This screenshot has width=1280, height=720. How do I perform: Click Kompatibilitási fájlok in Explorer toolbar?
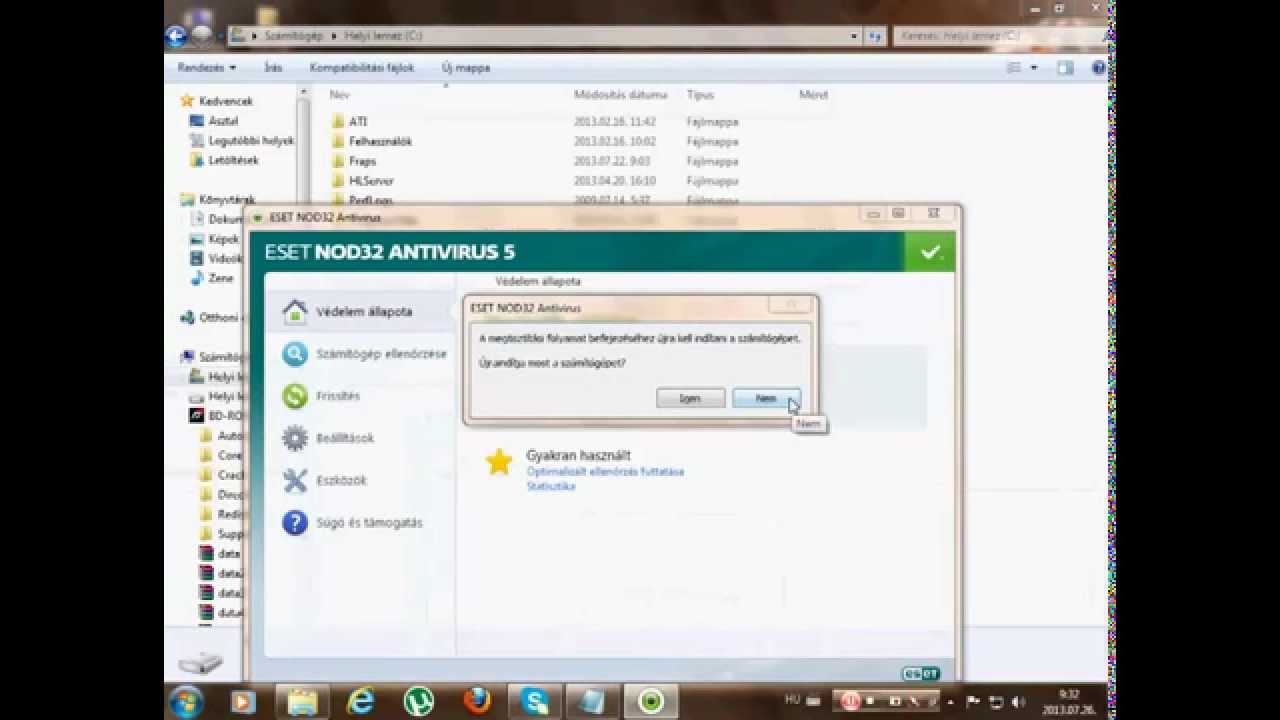click(361, 68)
